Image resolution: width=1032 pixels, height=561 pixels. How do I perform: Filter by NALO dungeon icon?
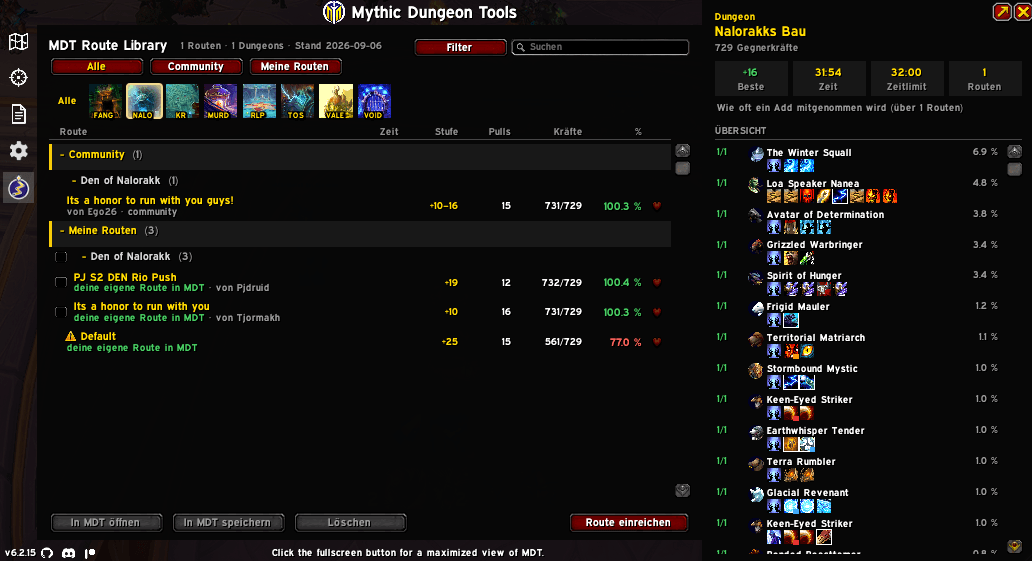(144, 101)
